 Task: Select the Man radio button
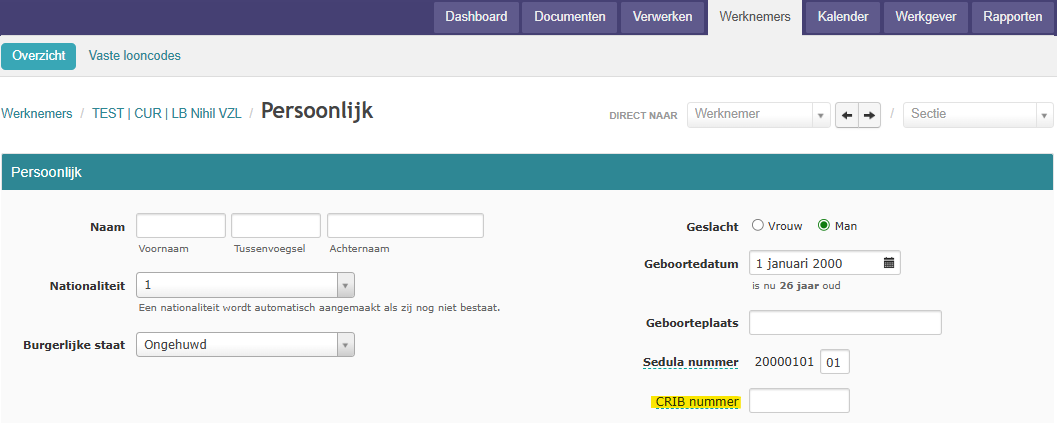pos(823,225)
